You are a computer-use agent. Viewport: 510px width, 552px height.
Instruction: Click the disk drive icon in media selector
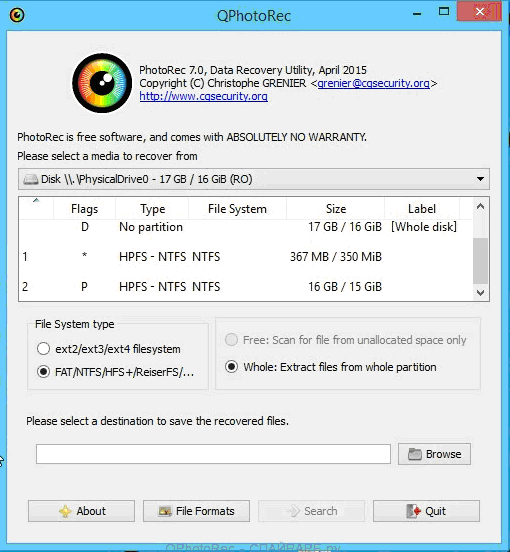(31, 179)
